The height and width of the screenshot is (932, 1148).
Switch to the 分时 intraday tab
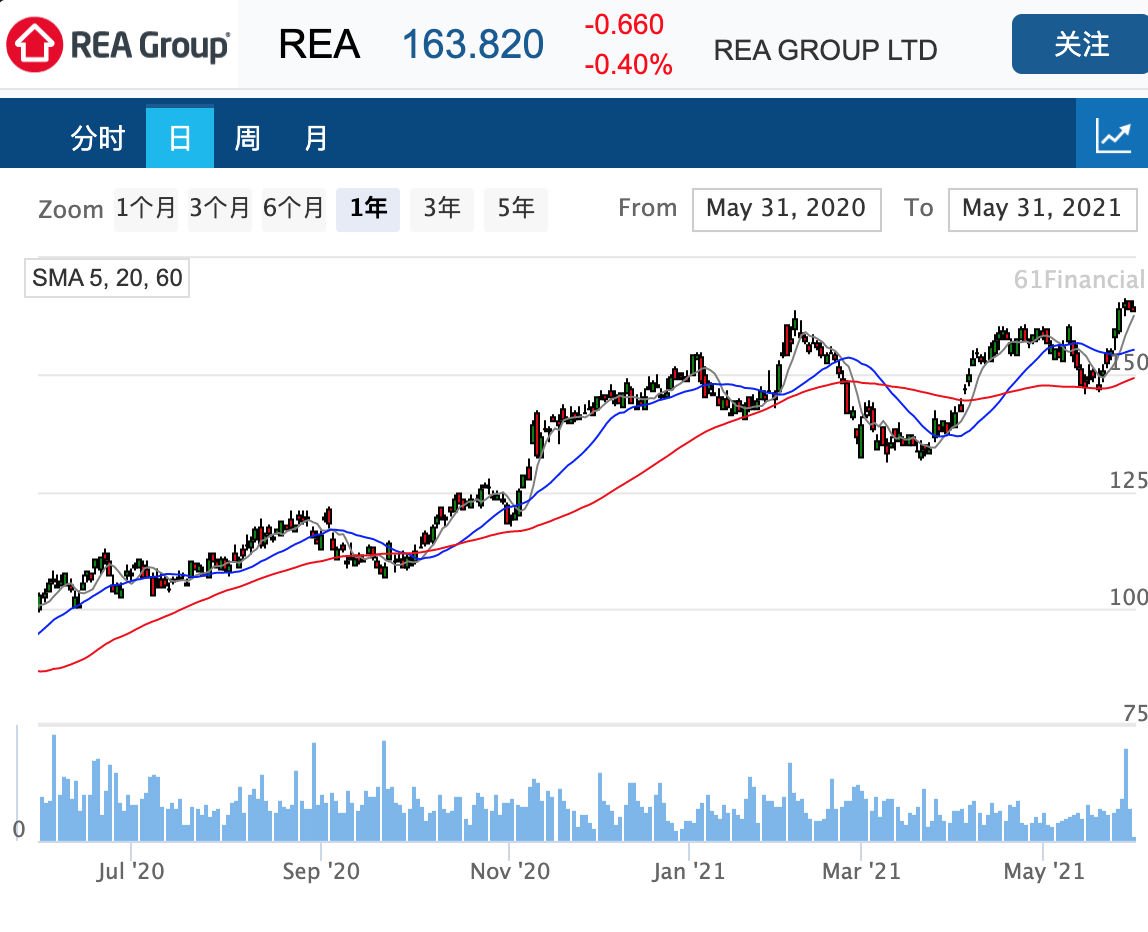tap(97, 138)
